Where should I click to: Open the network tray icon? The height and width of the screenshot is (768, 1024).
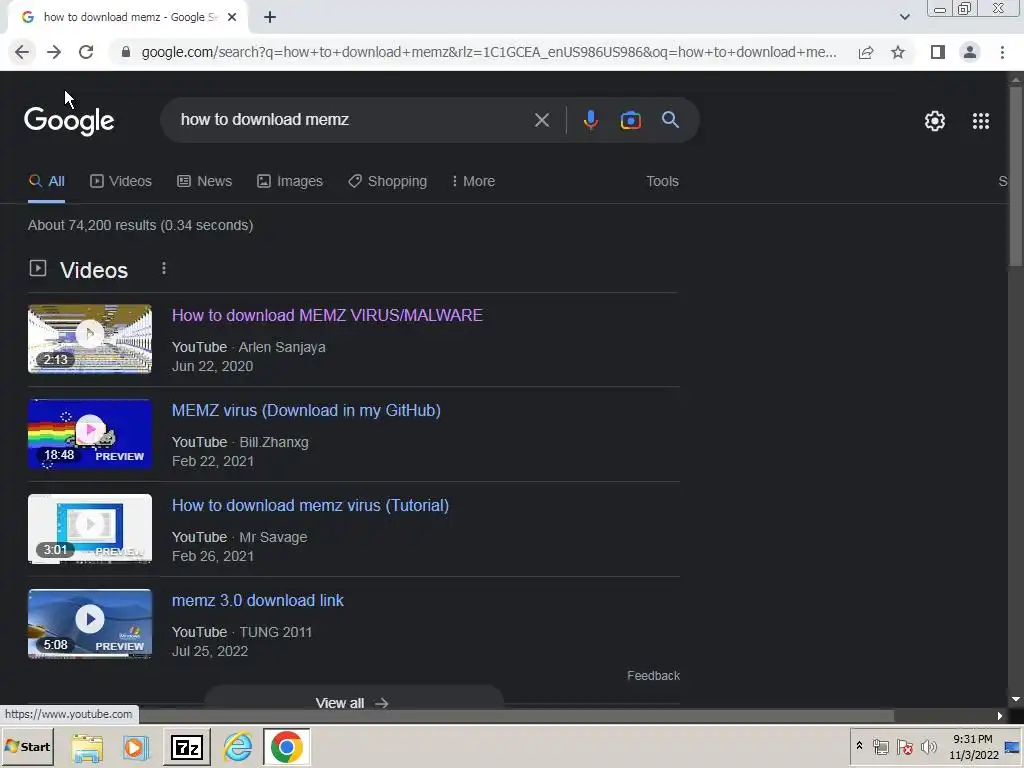880,747
